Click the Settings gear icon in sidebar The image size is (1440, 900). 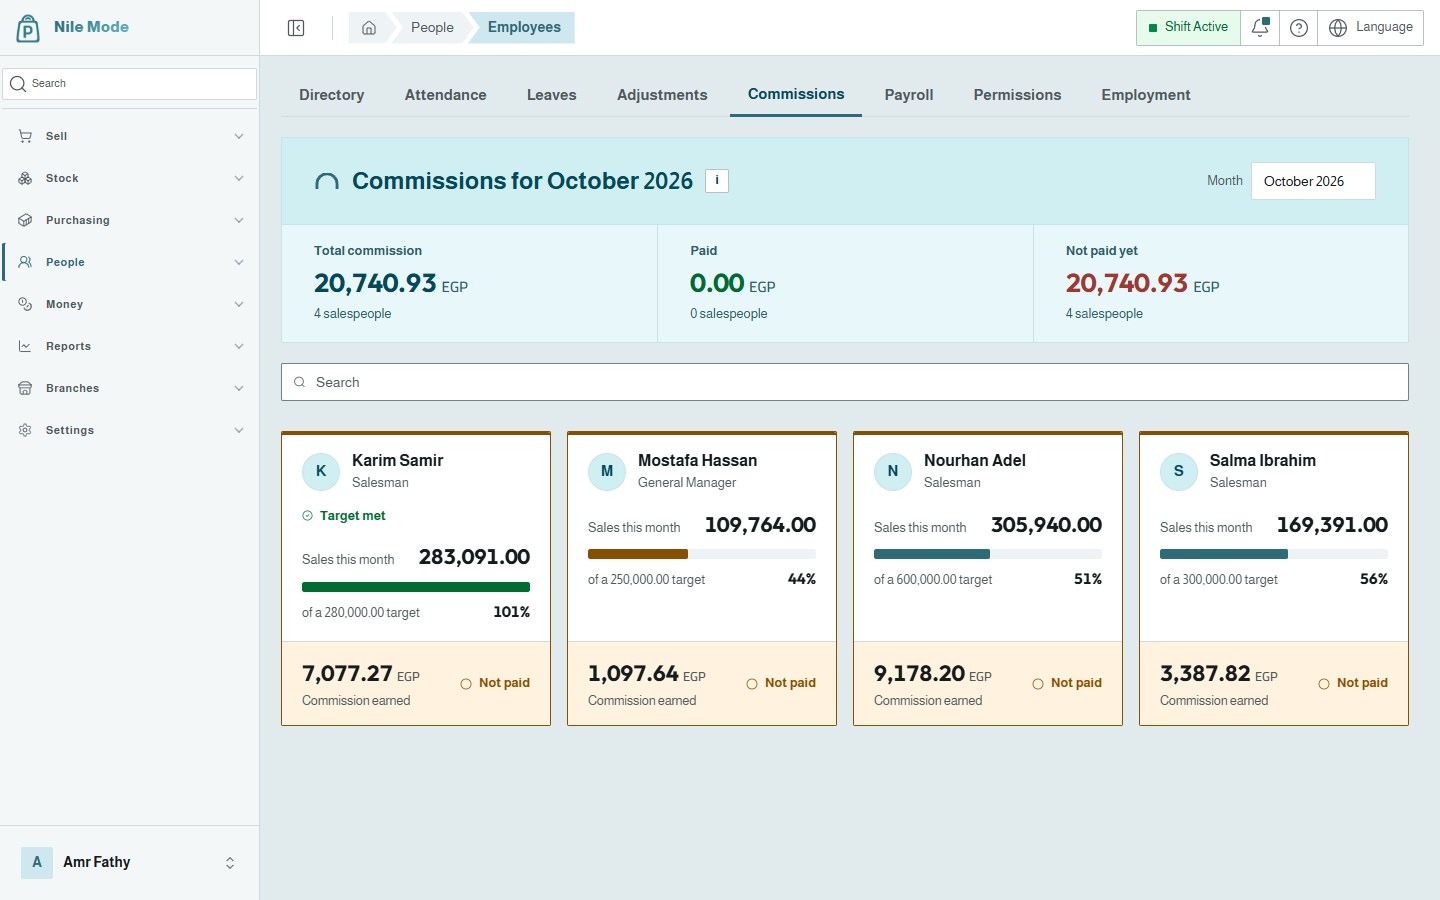(25, 430)
